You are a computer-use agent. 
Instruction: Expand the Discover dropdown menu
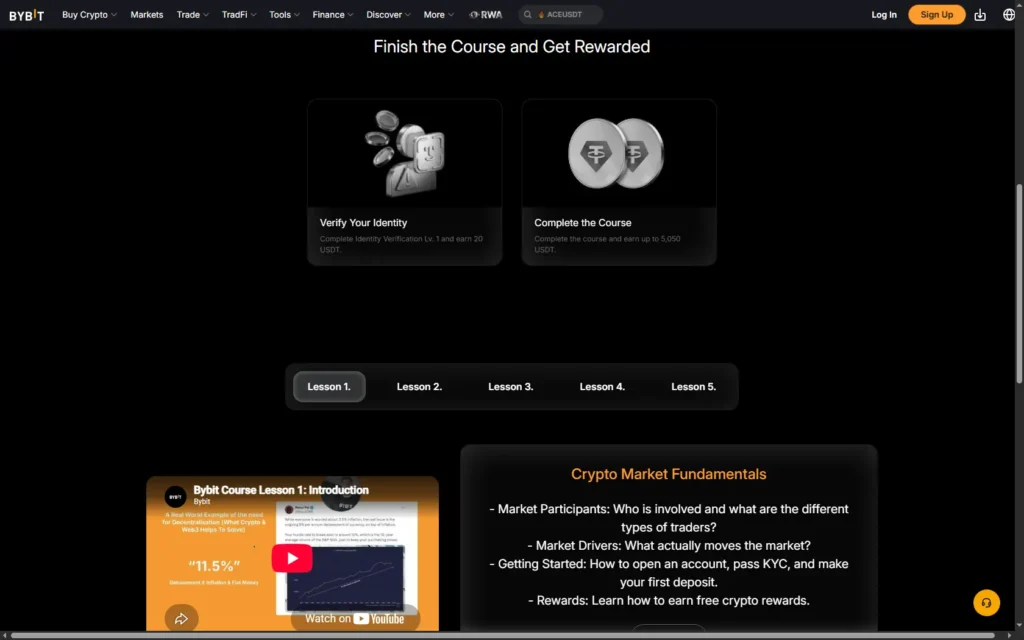point(388,14)
